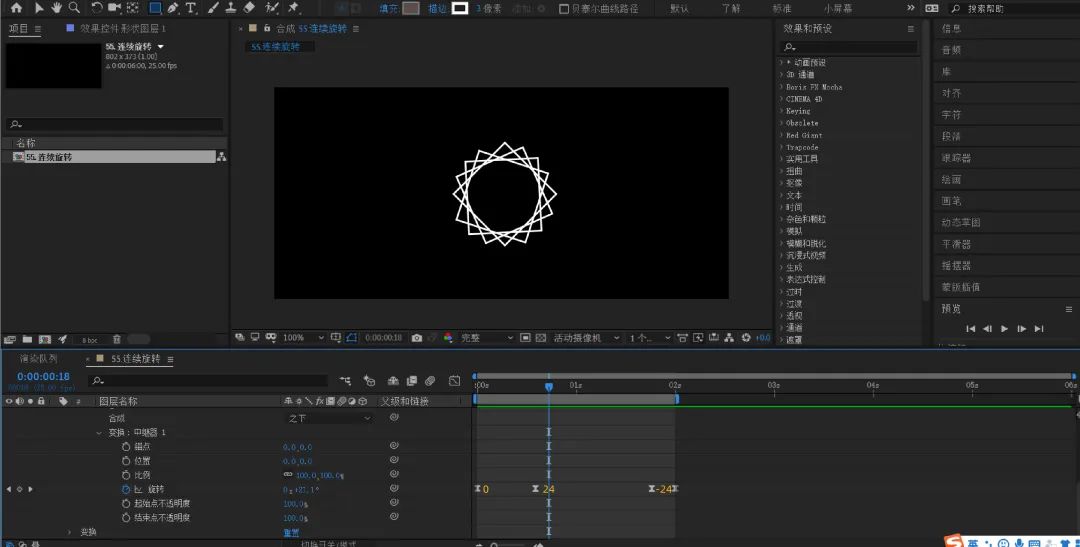Toggle the 比例 stopwatch
Screen dimensions: 1080x547
click(126, 475)
